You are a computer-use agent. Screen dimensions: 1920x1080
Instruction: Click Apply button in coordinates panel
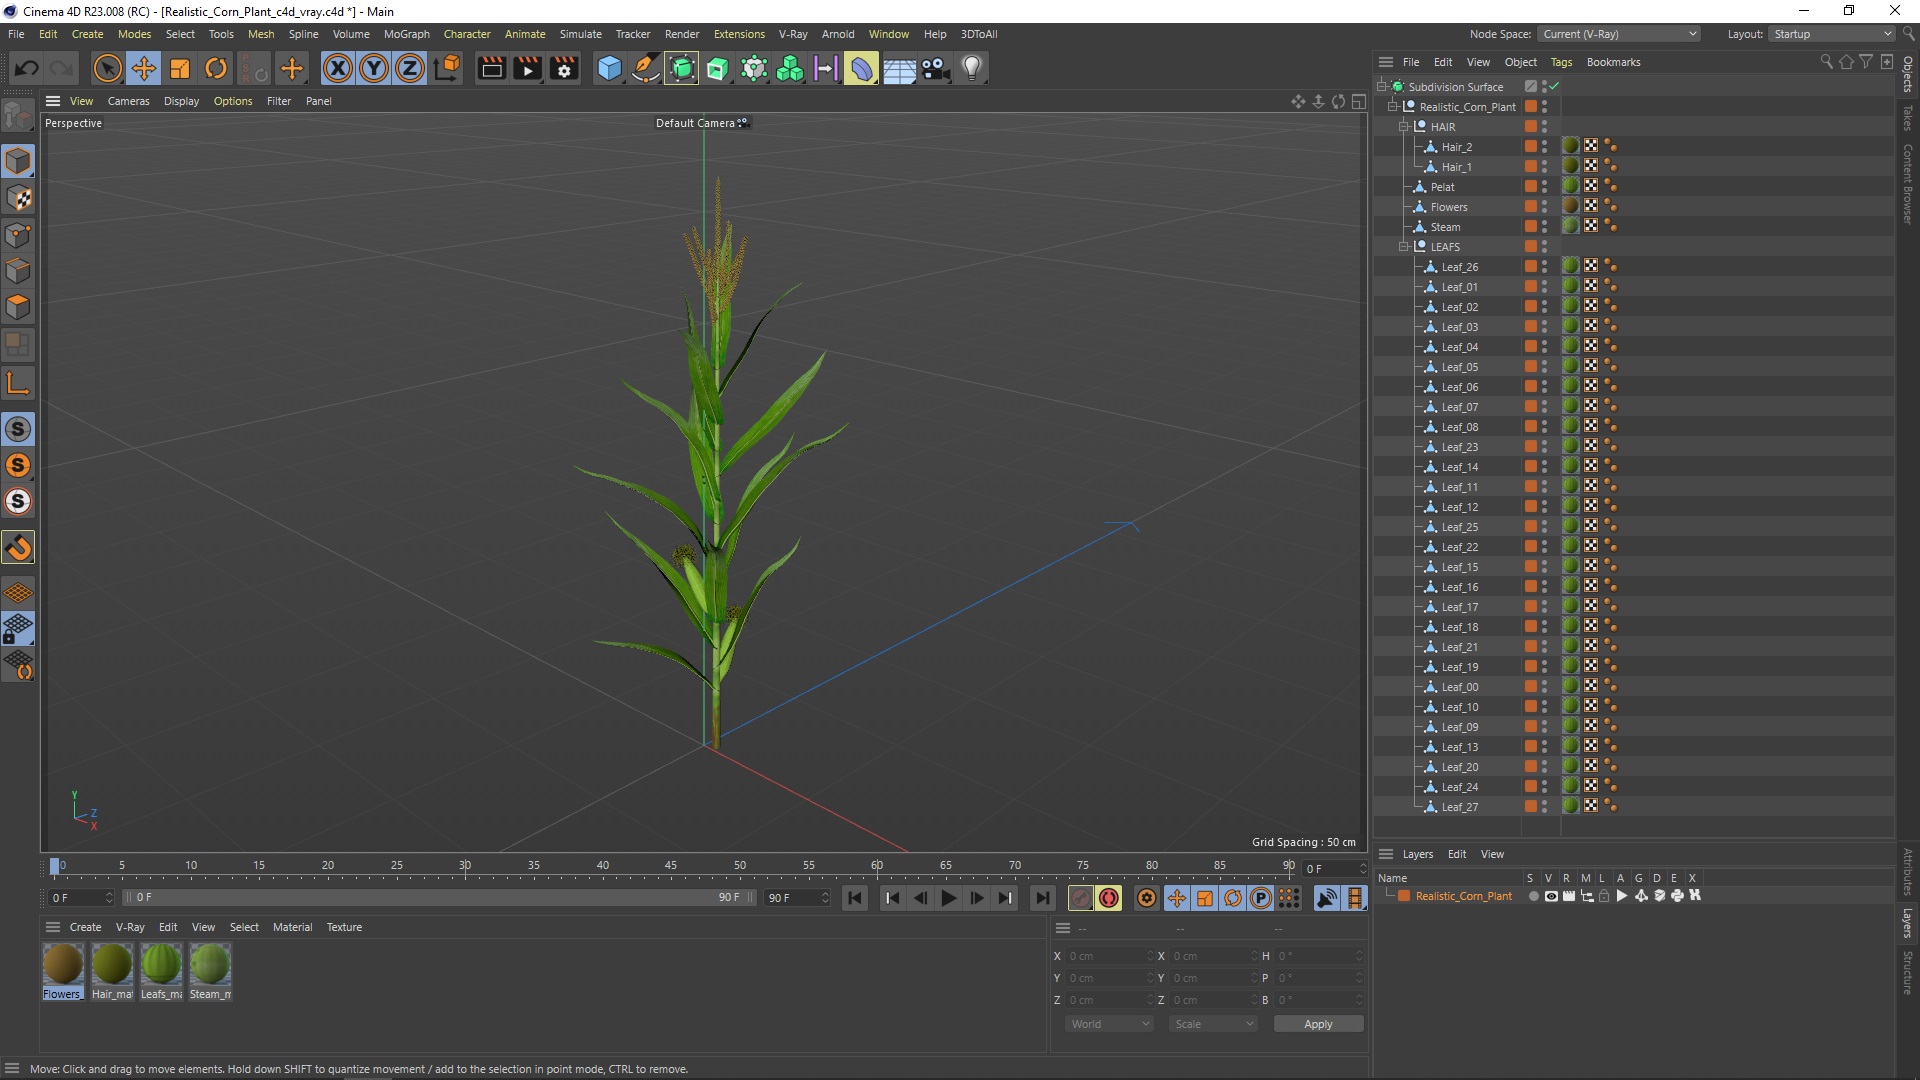(1318, 1024)
